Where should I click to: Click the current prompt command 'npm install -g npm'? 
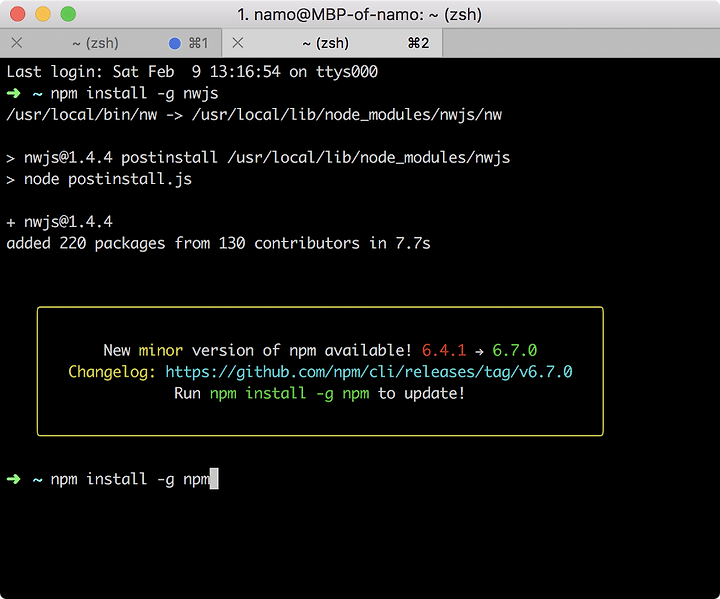[130, 479]
